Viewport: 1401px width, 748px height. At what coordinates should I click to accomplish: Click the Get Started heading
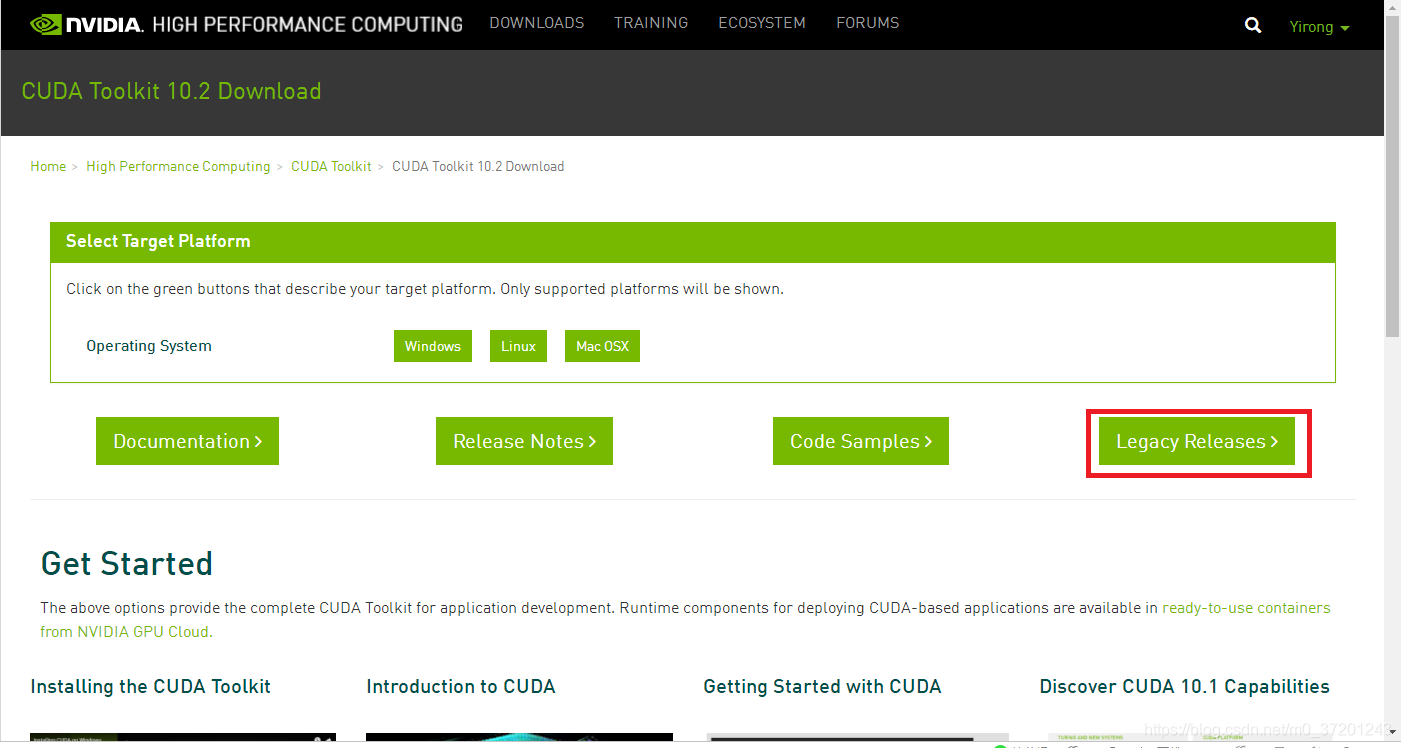coord(127,563)
